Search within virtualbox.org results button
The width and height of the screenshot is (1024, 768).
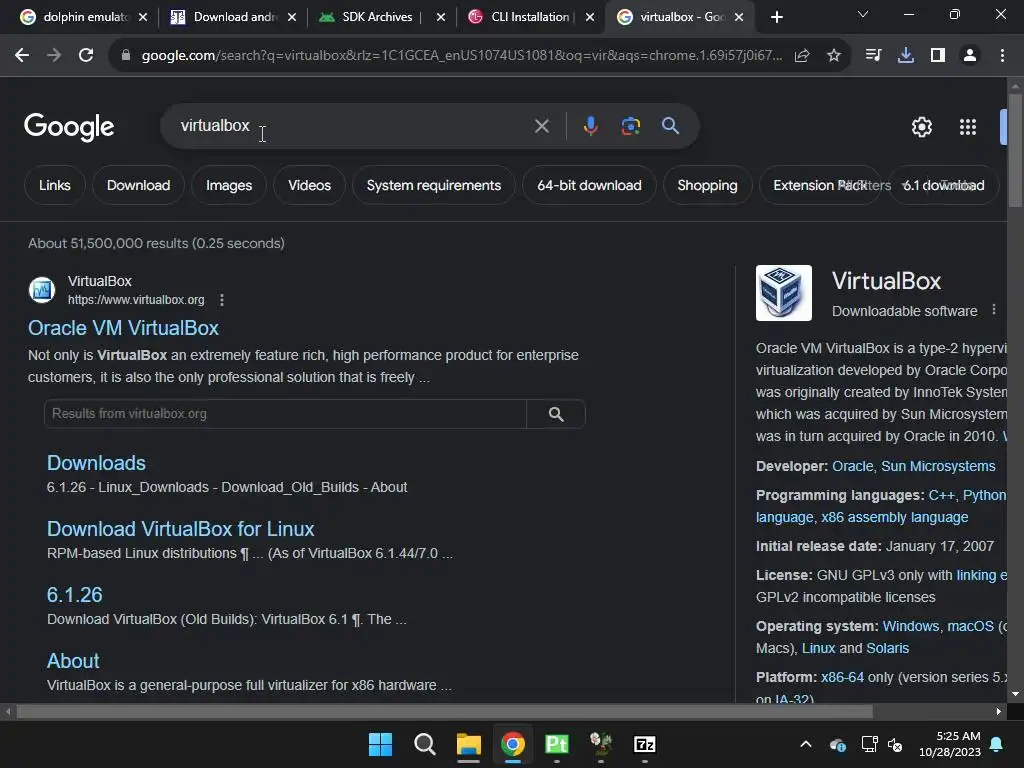click(556, 414)
